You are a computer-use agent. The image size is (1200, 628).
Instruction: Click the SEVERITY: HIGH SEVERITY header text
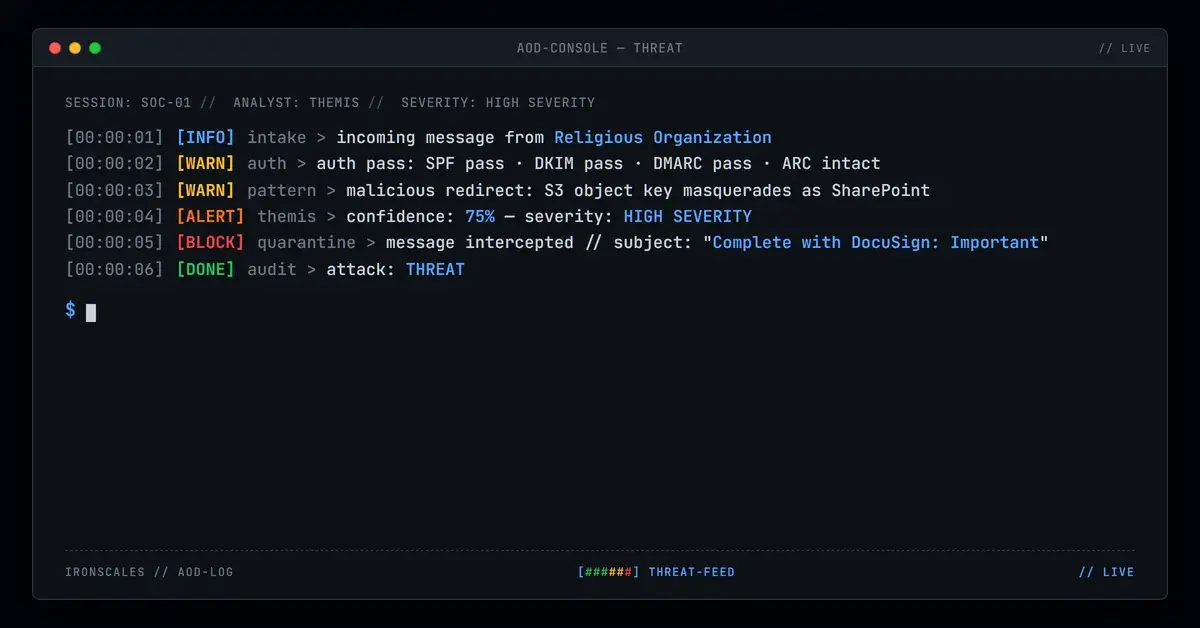tap(498, 102)
